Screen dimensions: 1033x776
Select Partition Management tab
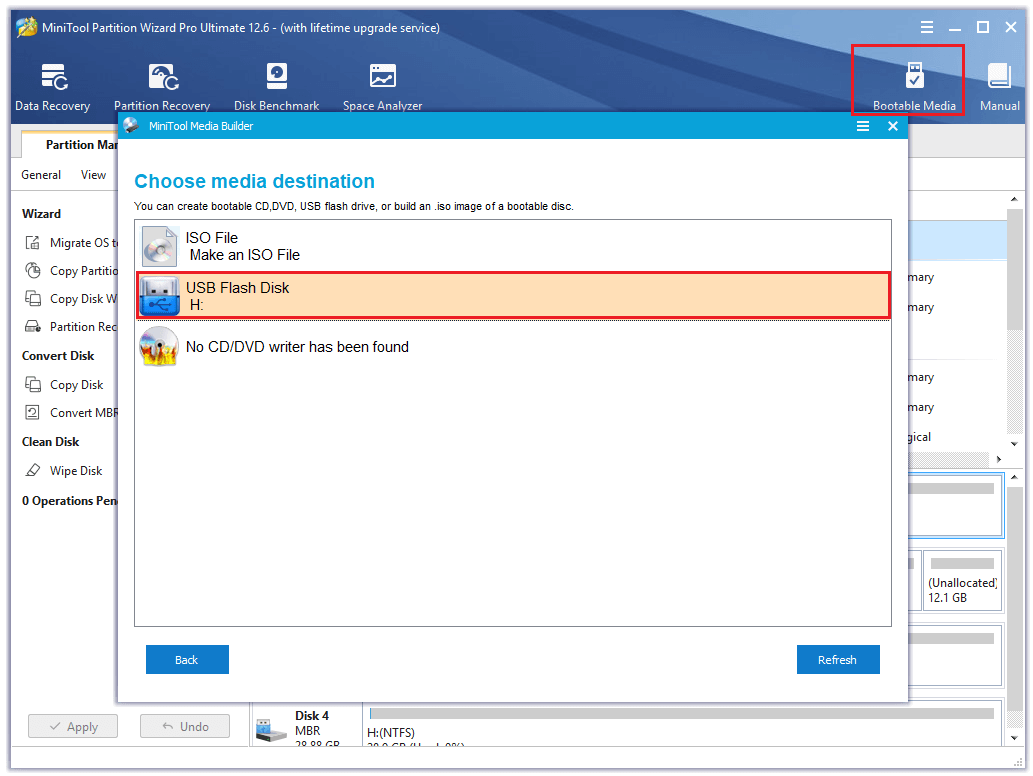coord(70,144)
